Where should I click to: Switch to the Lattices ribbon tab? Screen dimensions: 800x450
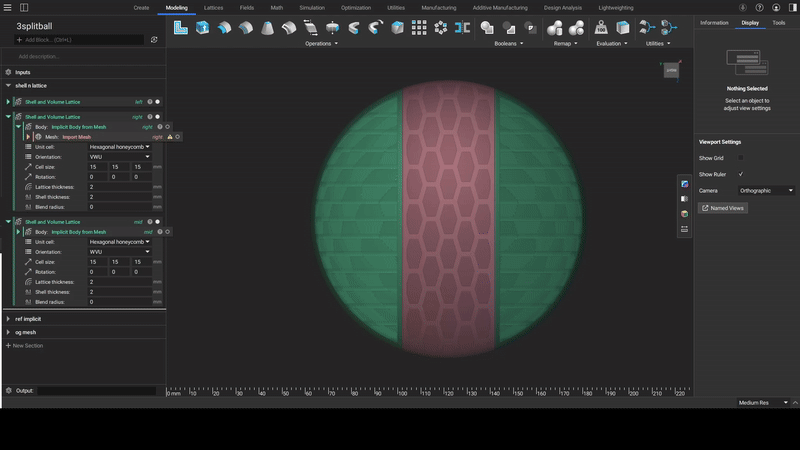[x=213, y=8]
